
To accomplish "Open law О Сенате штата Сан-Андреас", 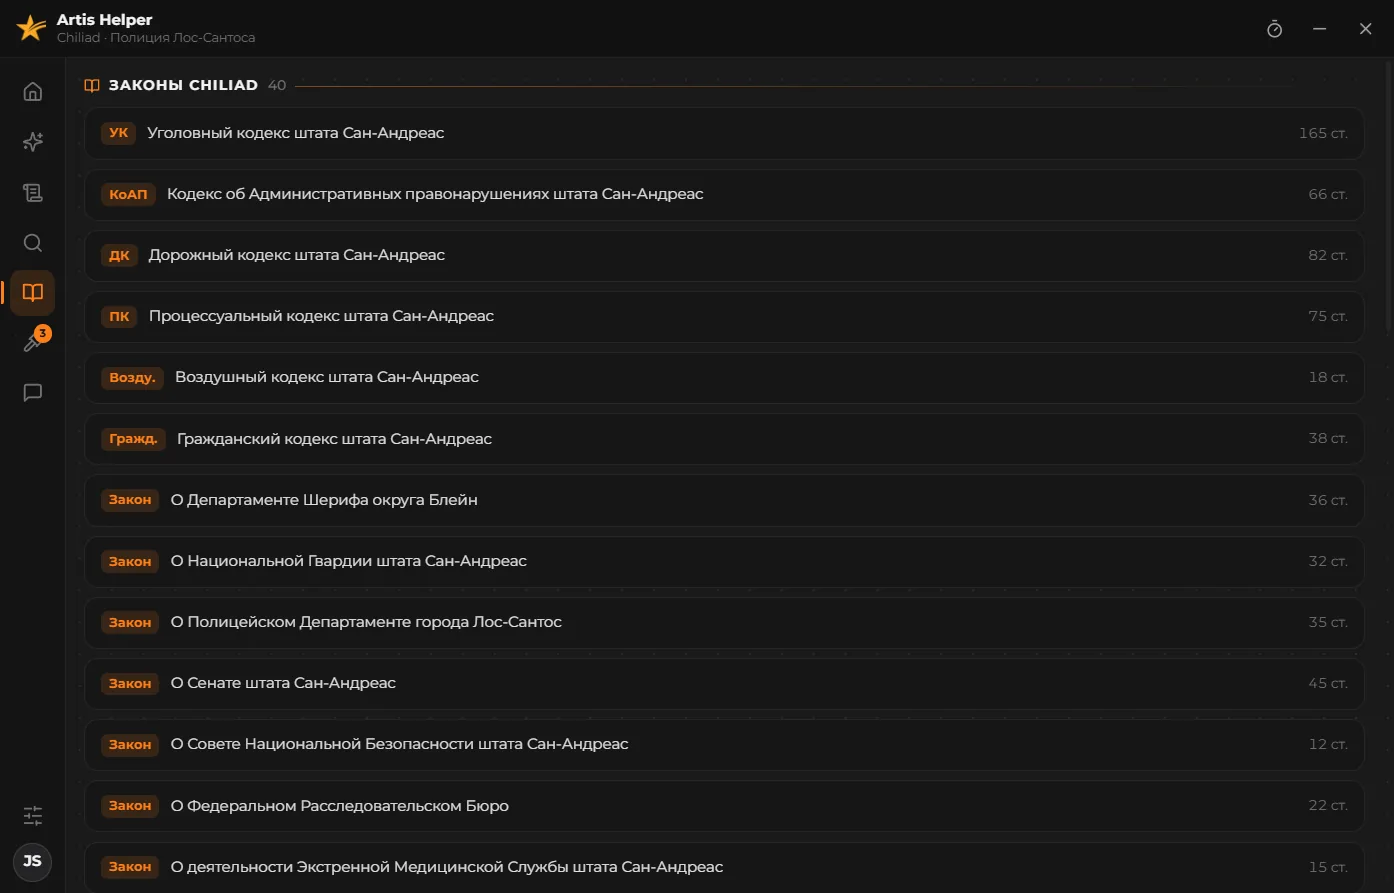I will click(724, 683).
